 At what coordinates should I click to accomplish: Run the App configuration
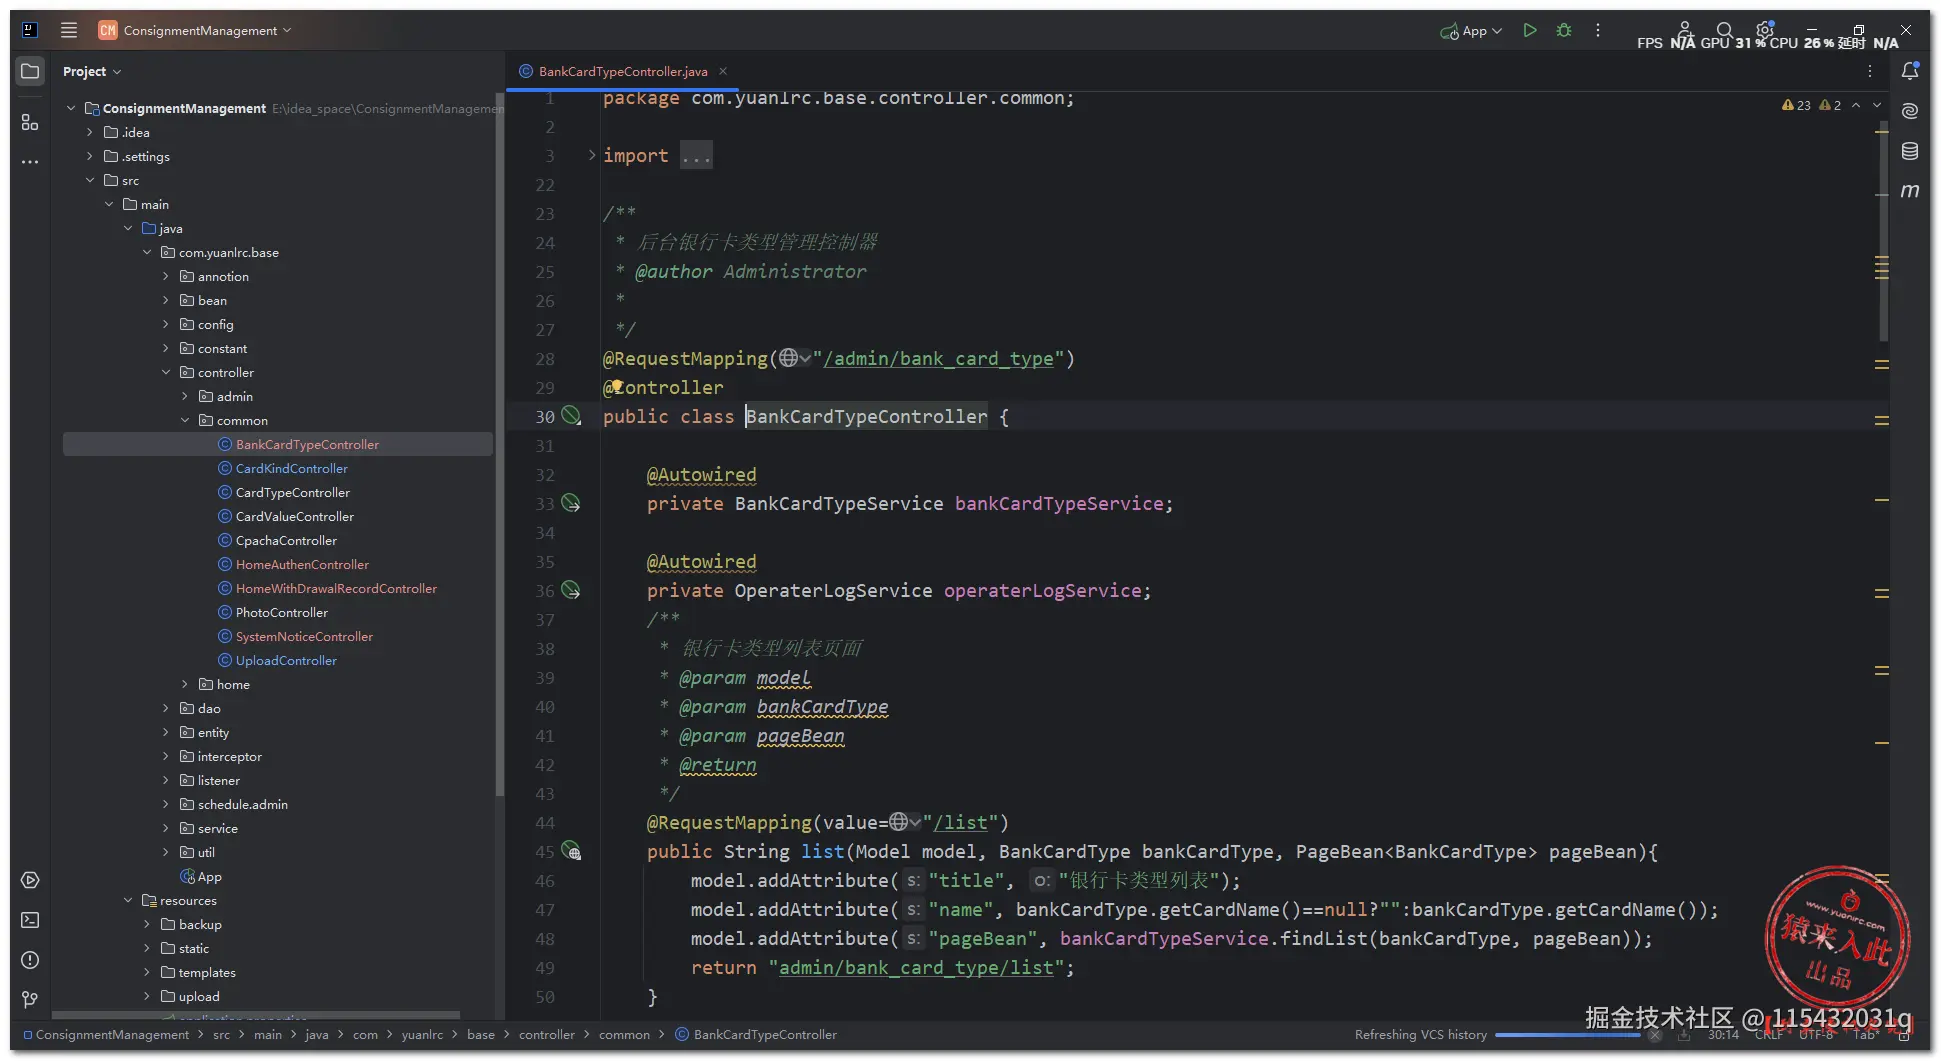pos(1530,30)
